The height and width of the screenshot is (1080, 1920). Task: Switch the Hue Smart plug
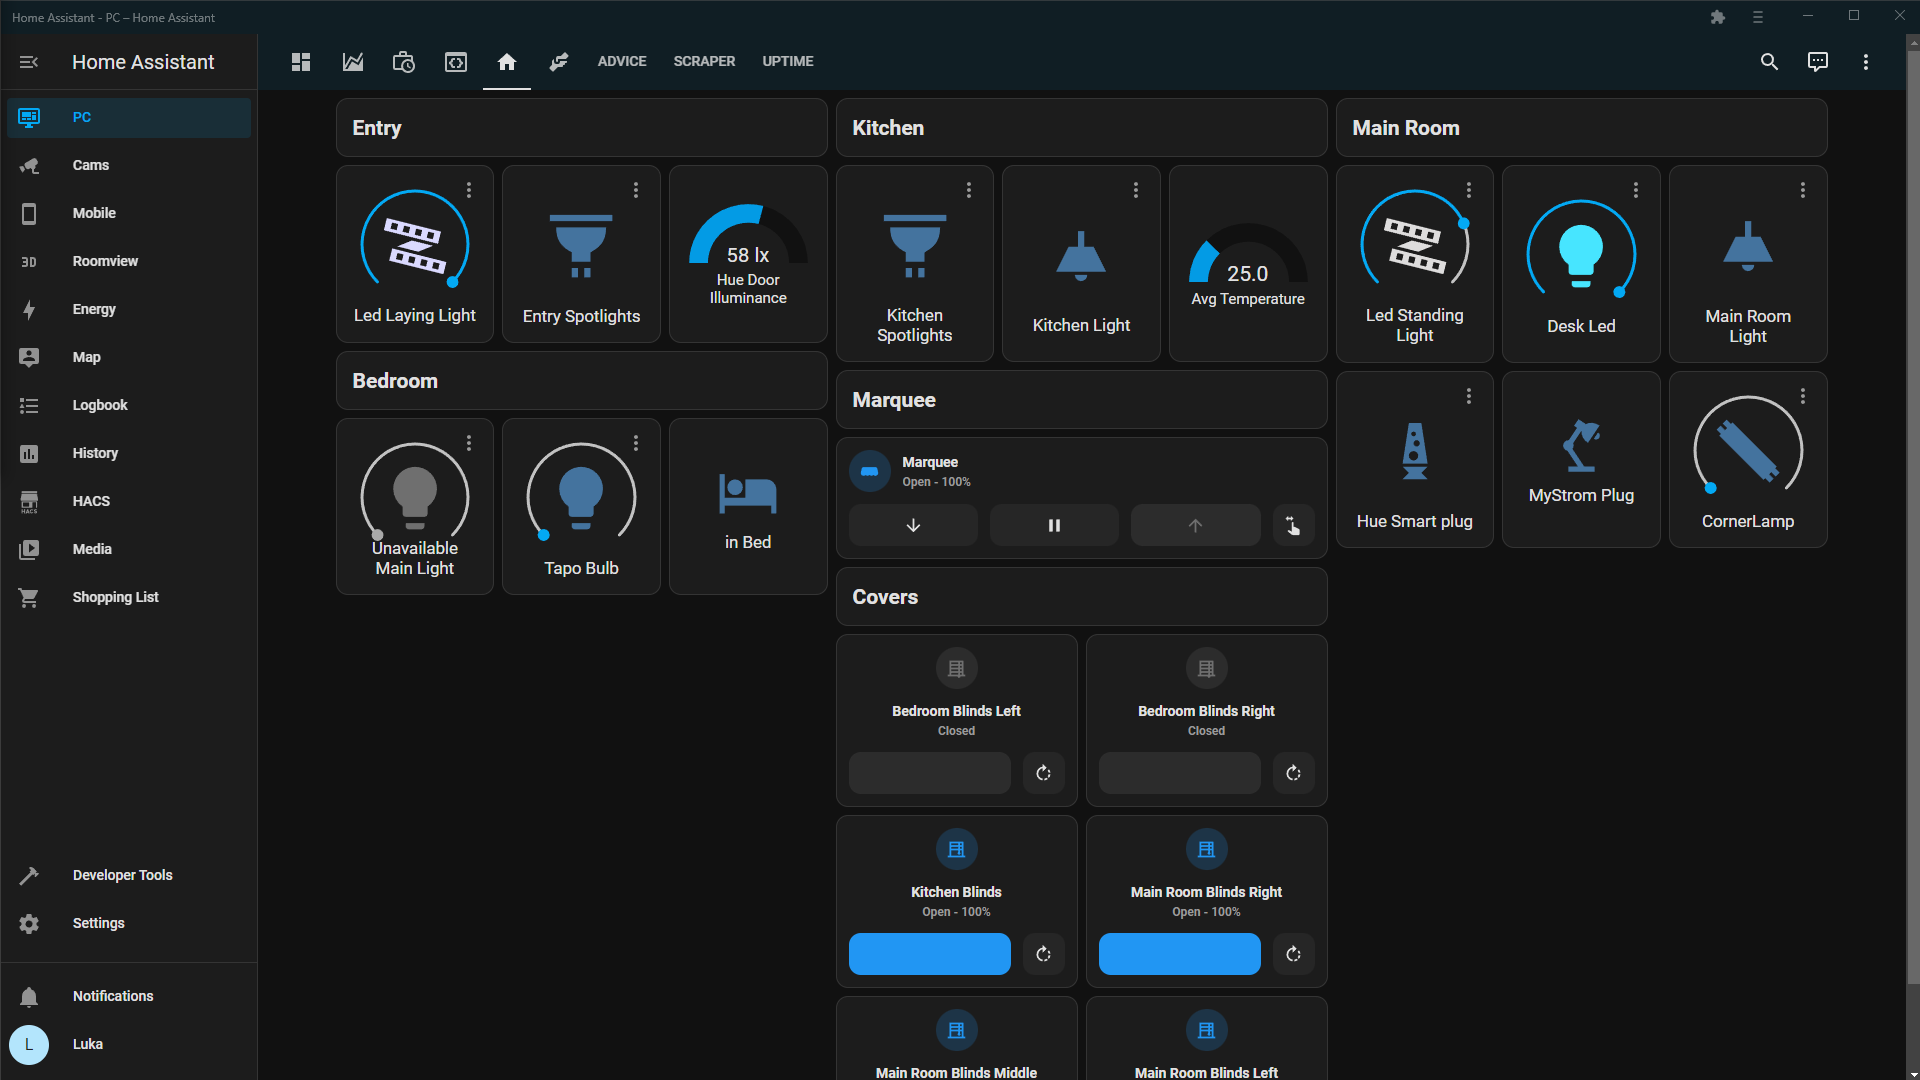(x=1413, y=450)
